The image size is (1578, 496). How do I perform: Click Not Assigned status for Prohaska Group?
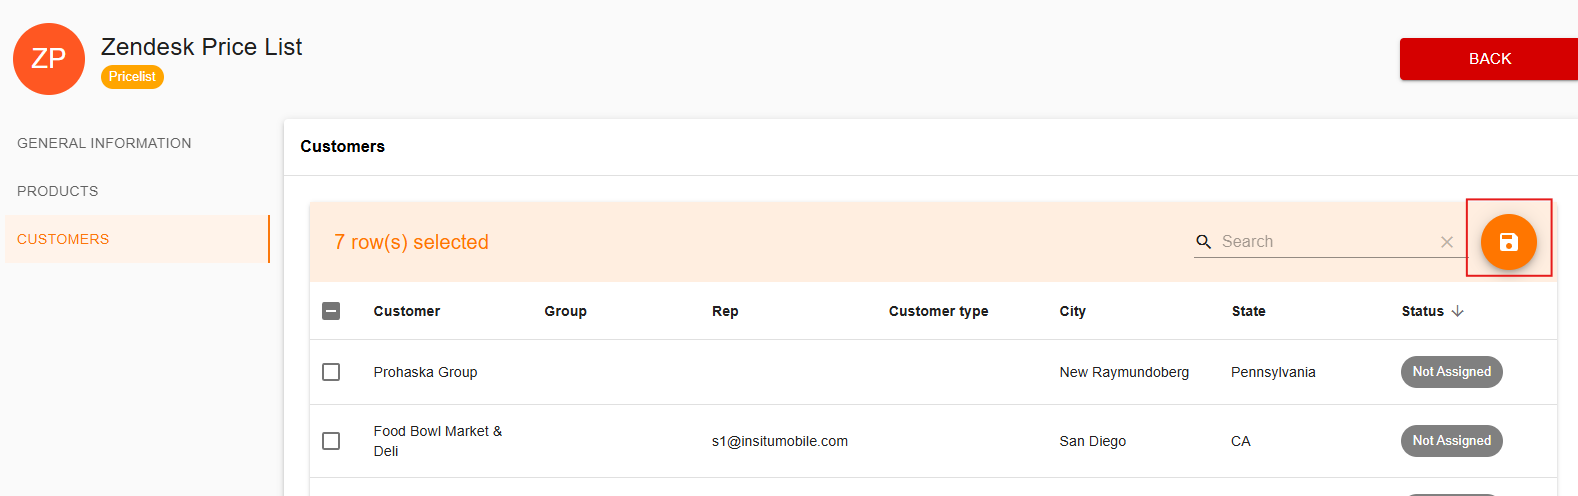tap(1451, 372)
